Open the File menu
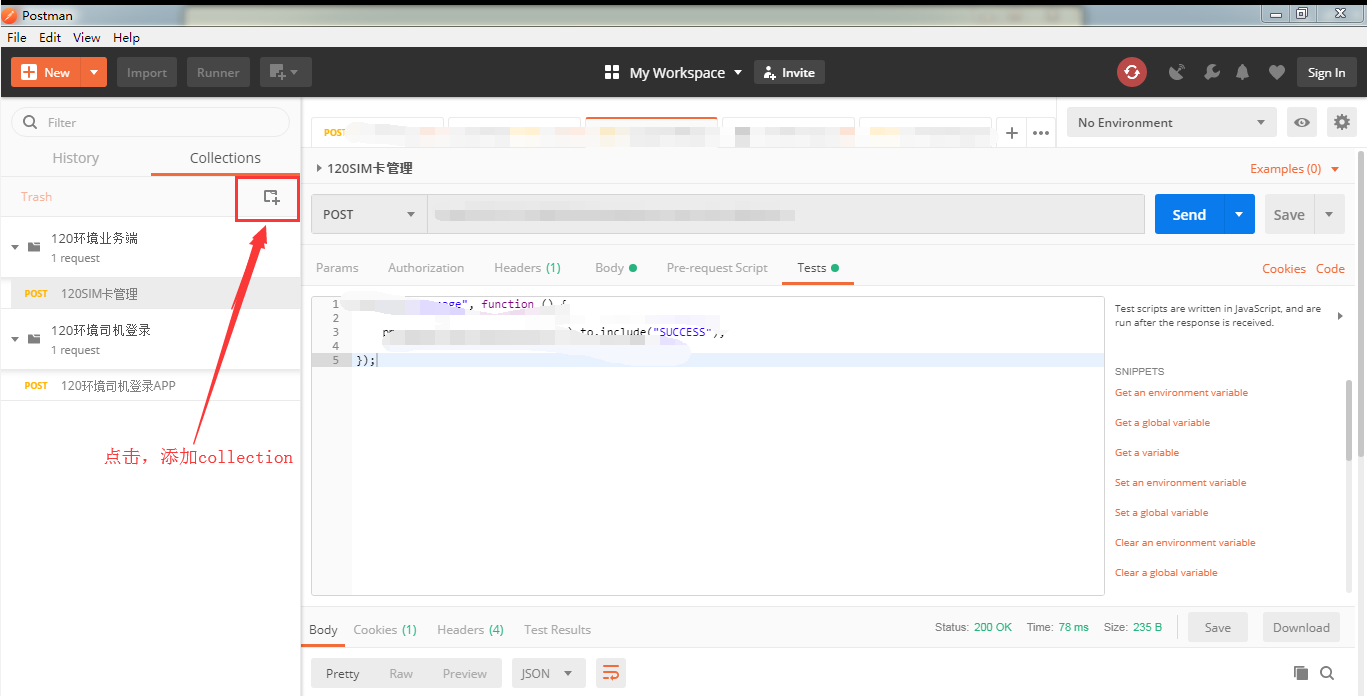 point(17,37)
